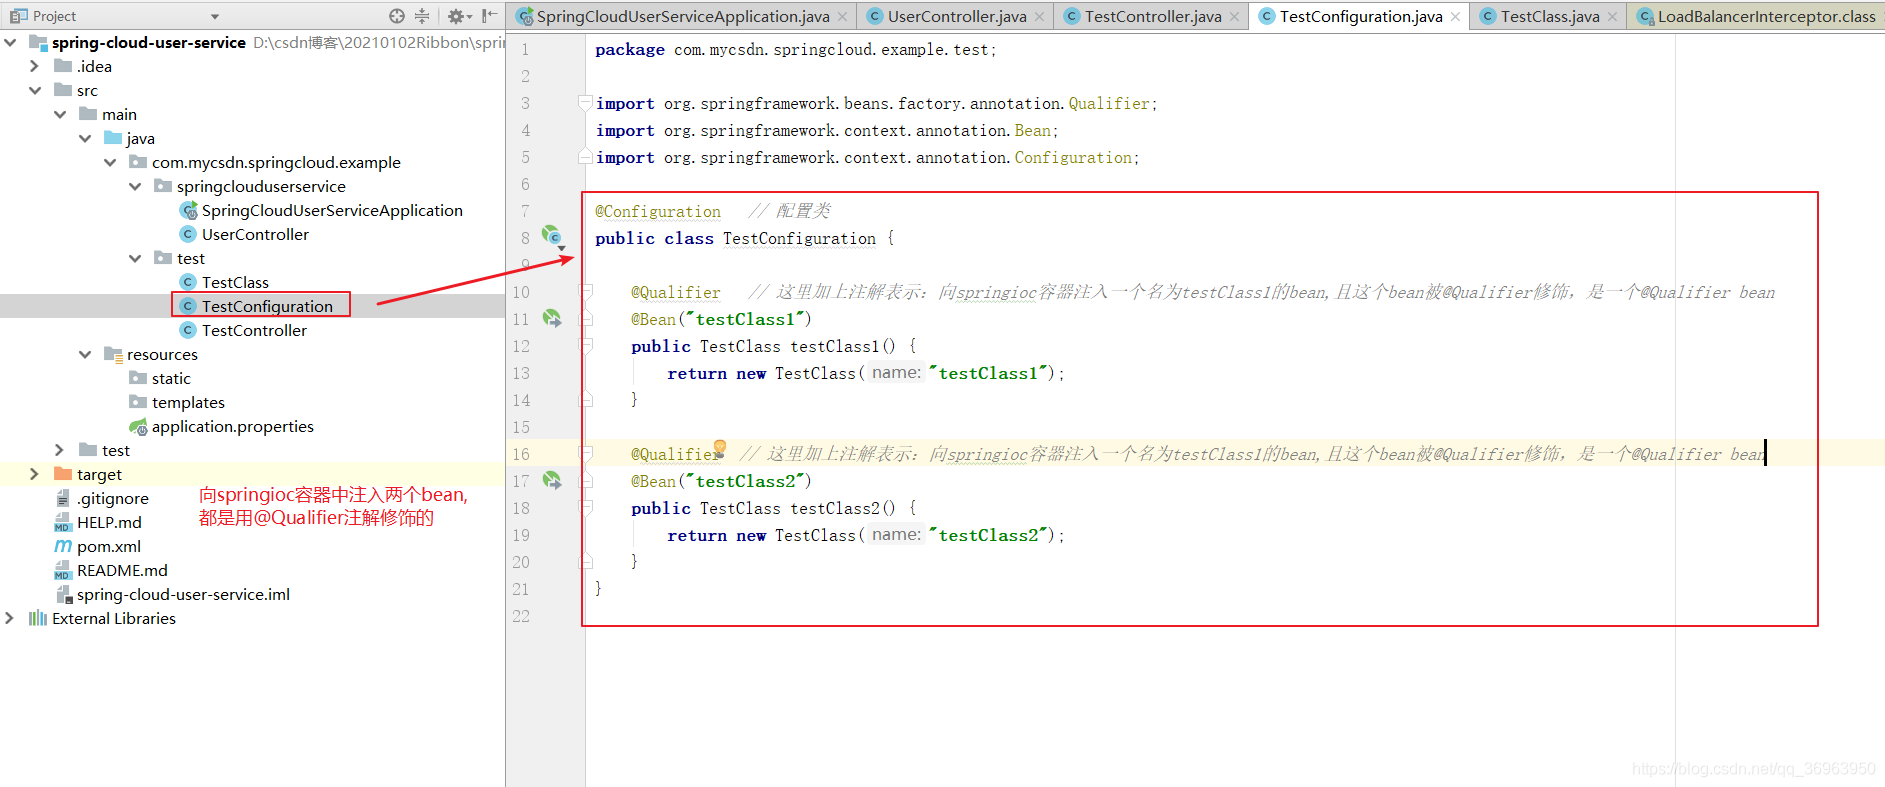Screen dimensions: 1885x787
Task: Open application.properties file
Action: [x=232, y=426]
